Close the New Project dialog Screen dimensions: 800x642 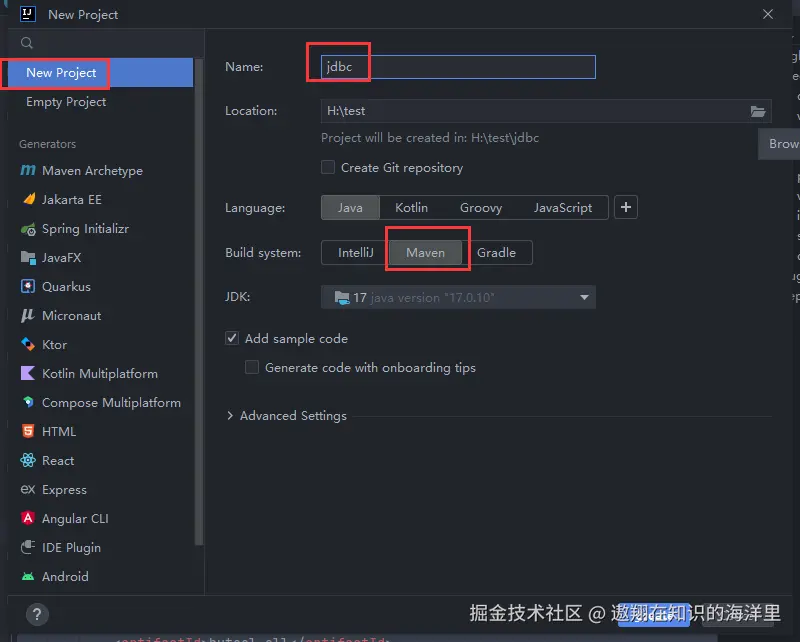(768, 14)
